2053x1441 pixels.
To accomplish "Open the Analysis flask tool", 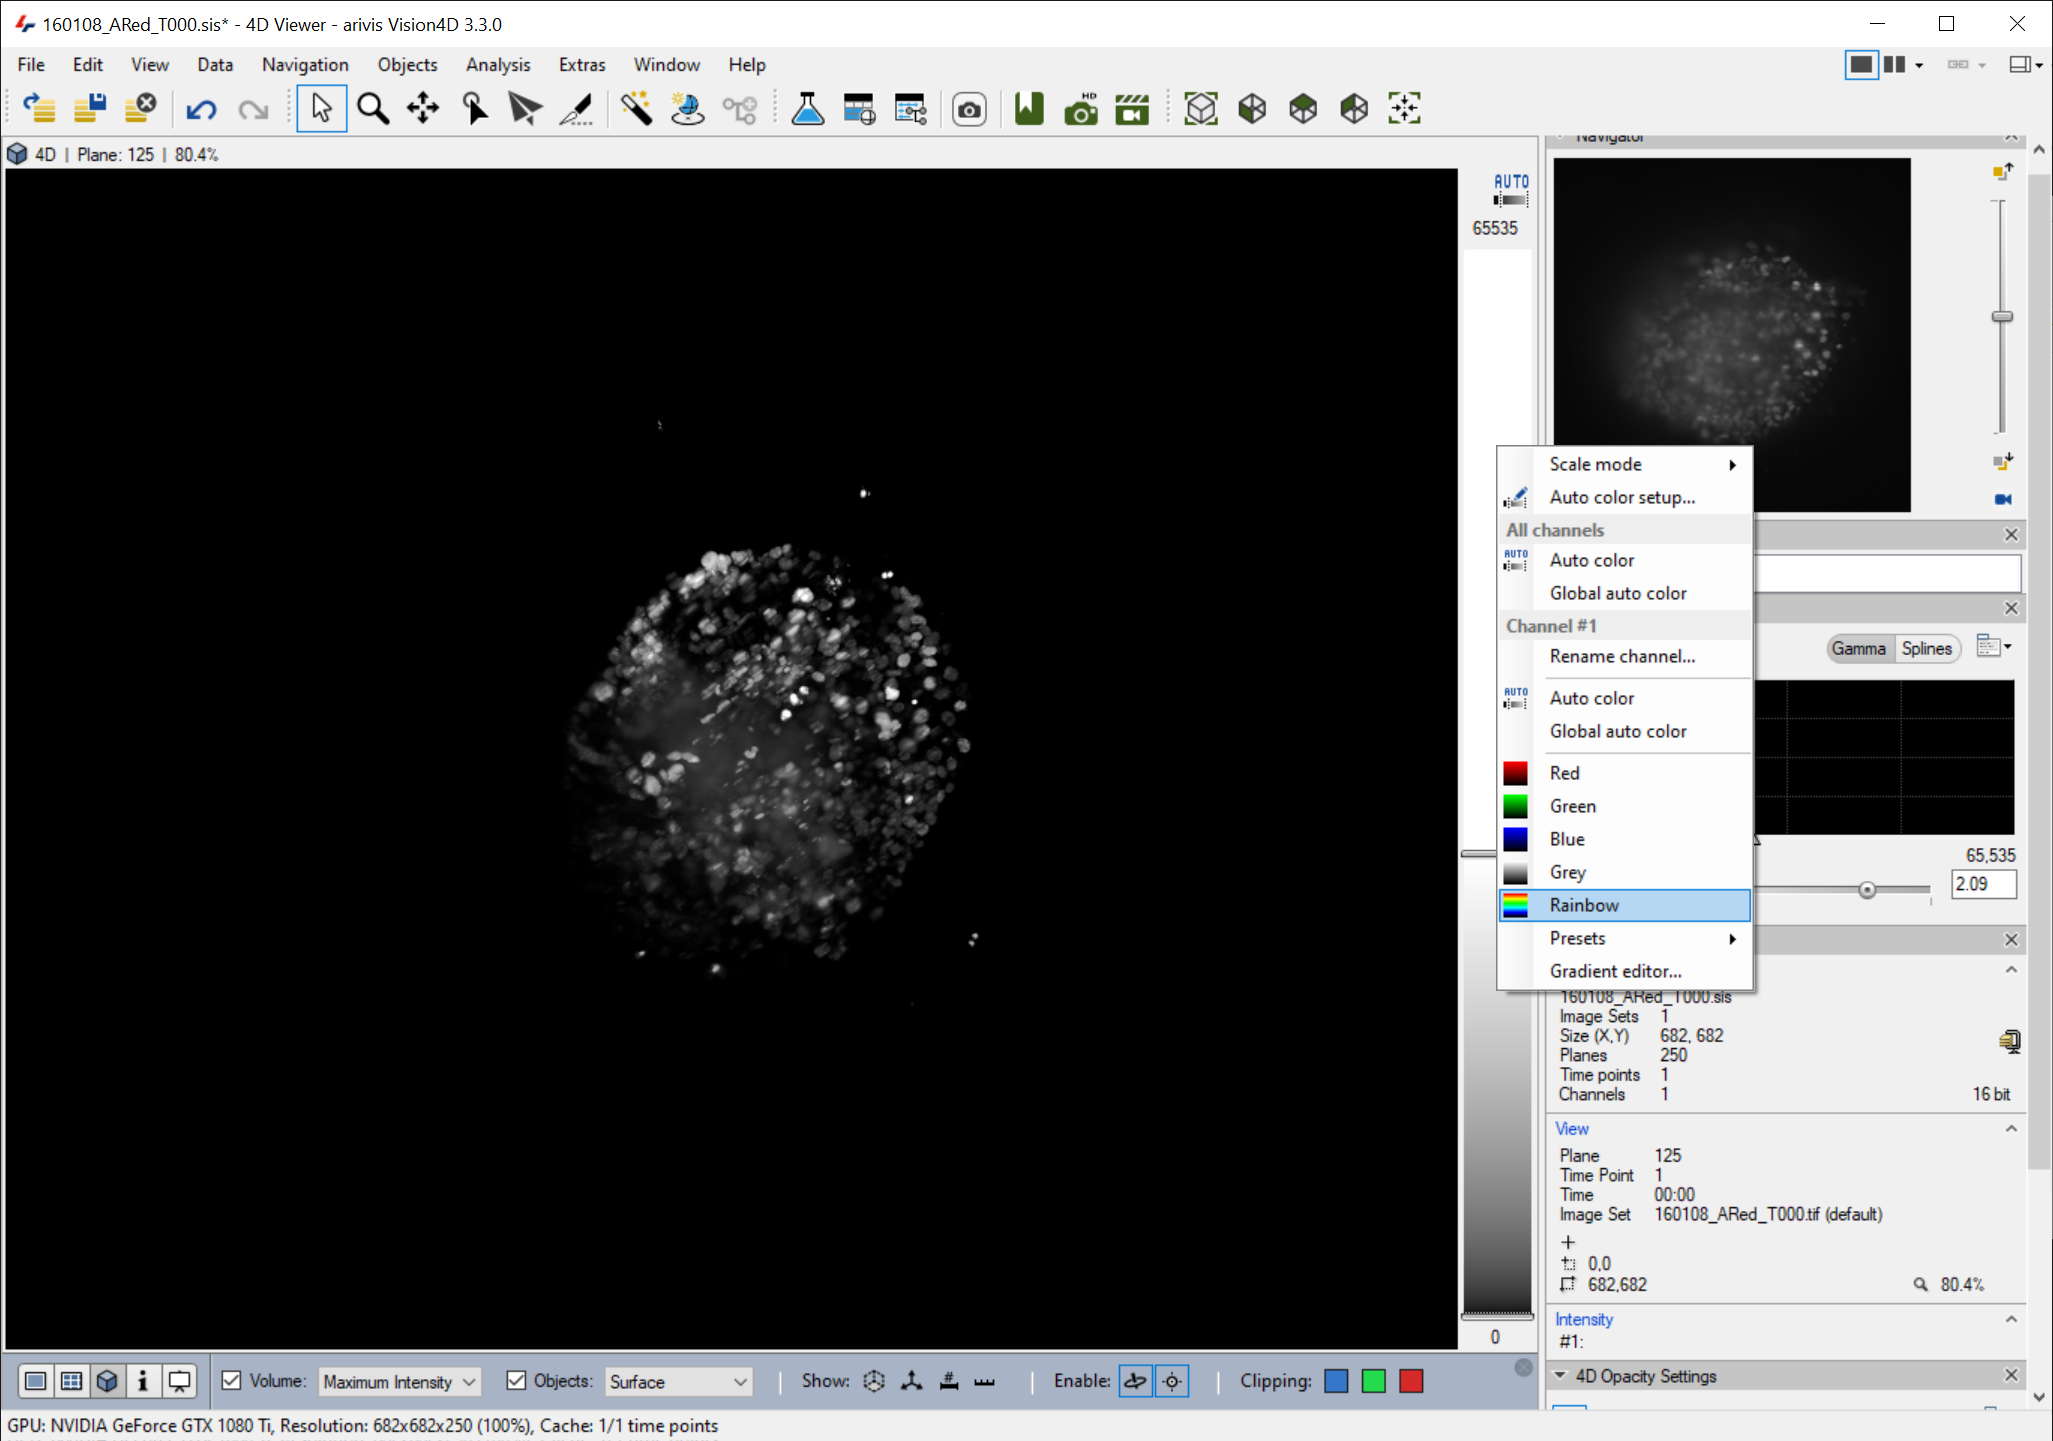I will click(807, 108).
